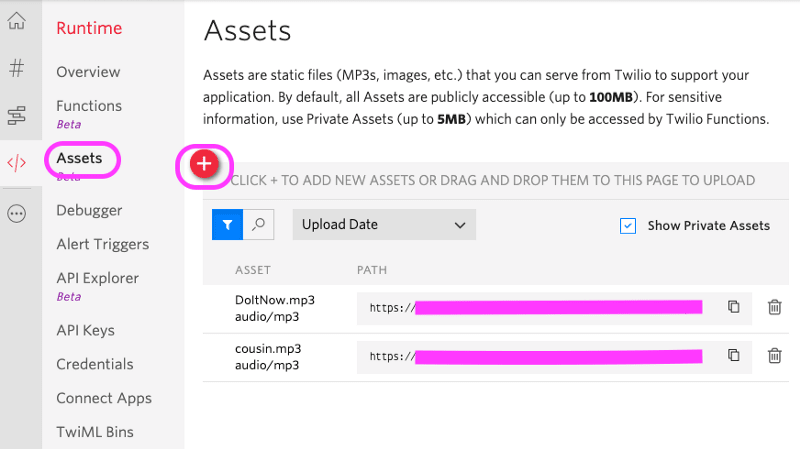Uncheck Show Private Assets checkbox

click(x=628, y=226)
